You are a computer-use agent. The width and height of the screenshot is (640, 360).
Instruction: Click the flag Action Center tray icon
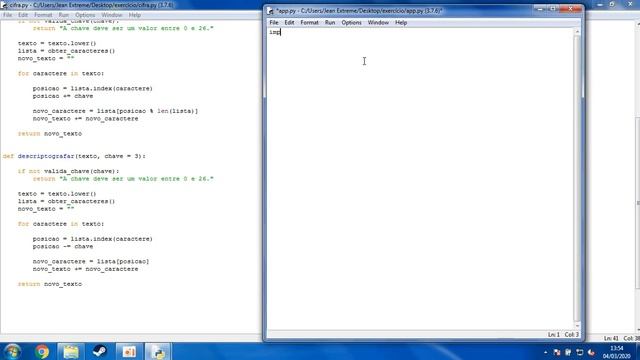[557, 352]
